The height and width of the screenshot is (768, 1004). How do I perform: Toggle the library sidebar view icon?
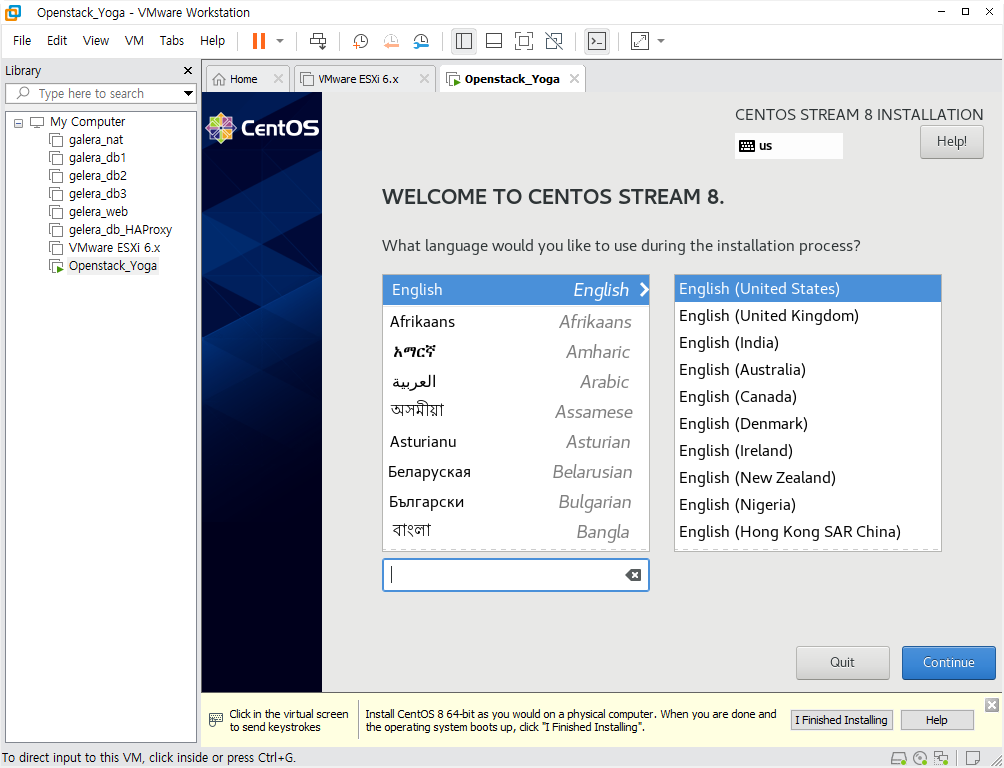click(464, 41)
